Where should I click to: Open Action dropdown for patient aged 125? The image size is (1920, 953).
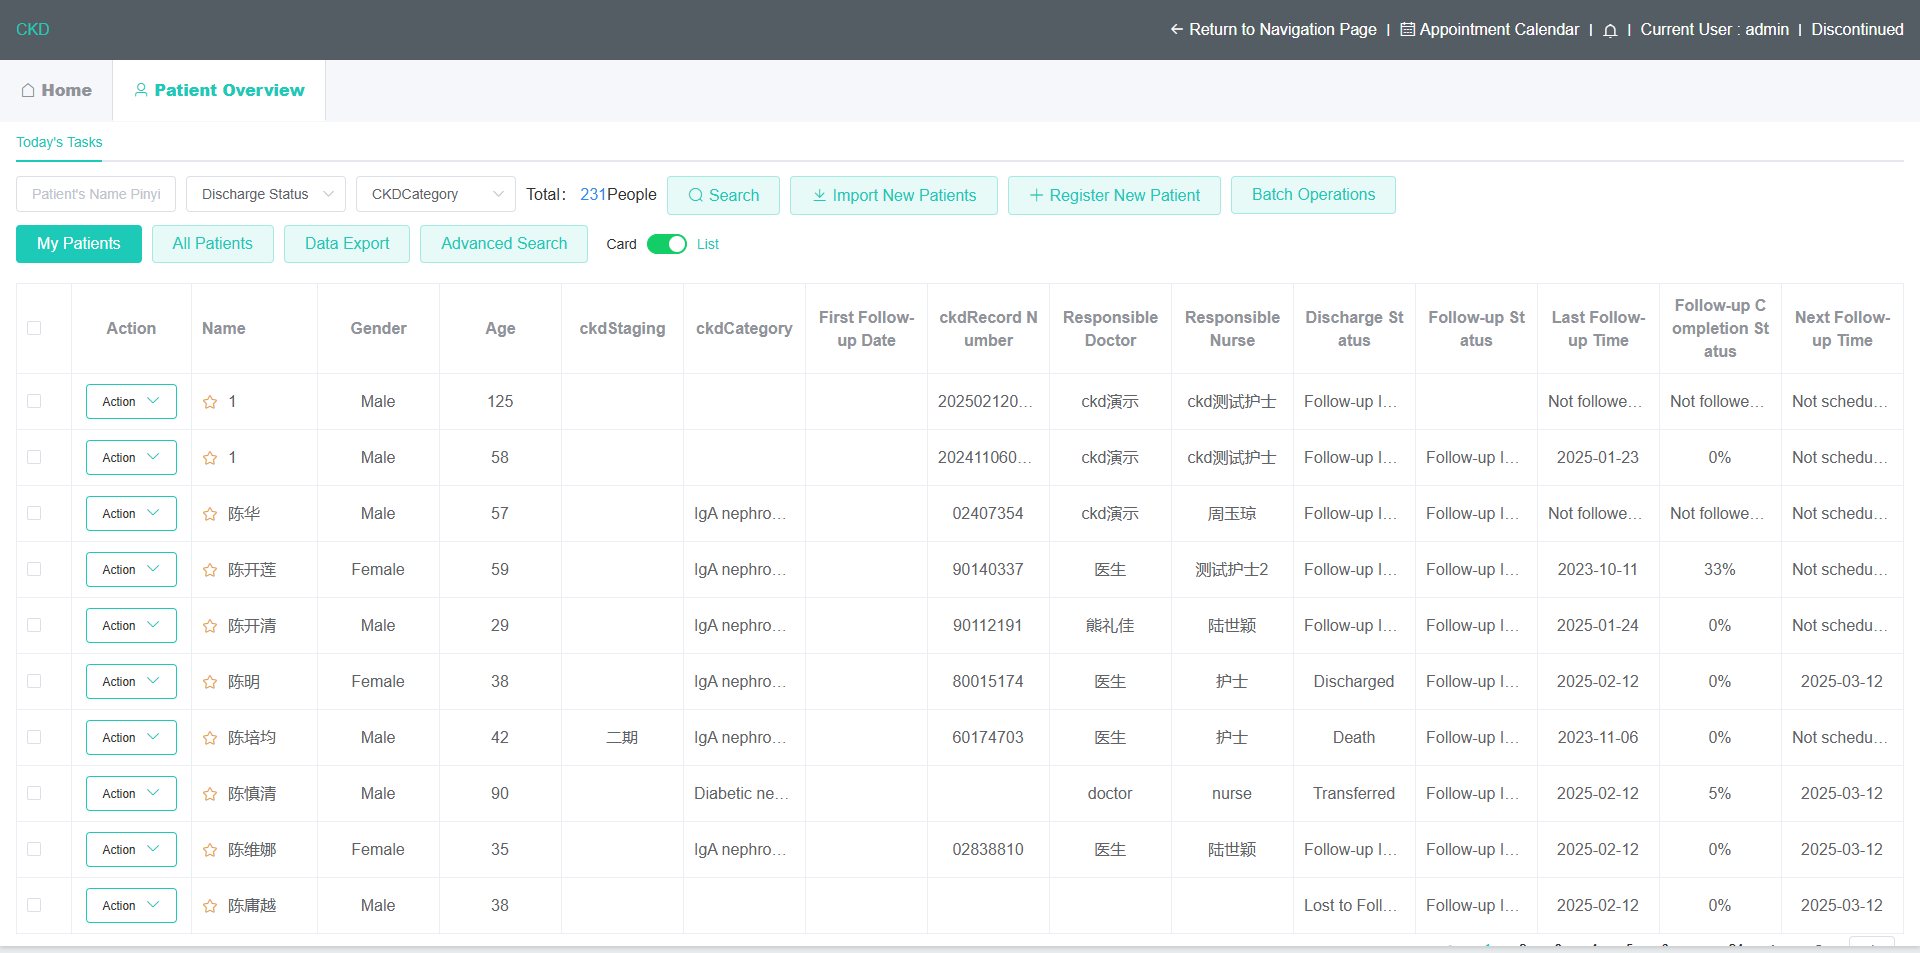131,402
